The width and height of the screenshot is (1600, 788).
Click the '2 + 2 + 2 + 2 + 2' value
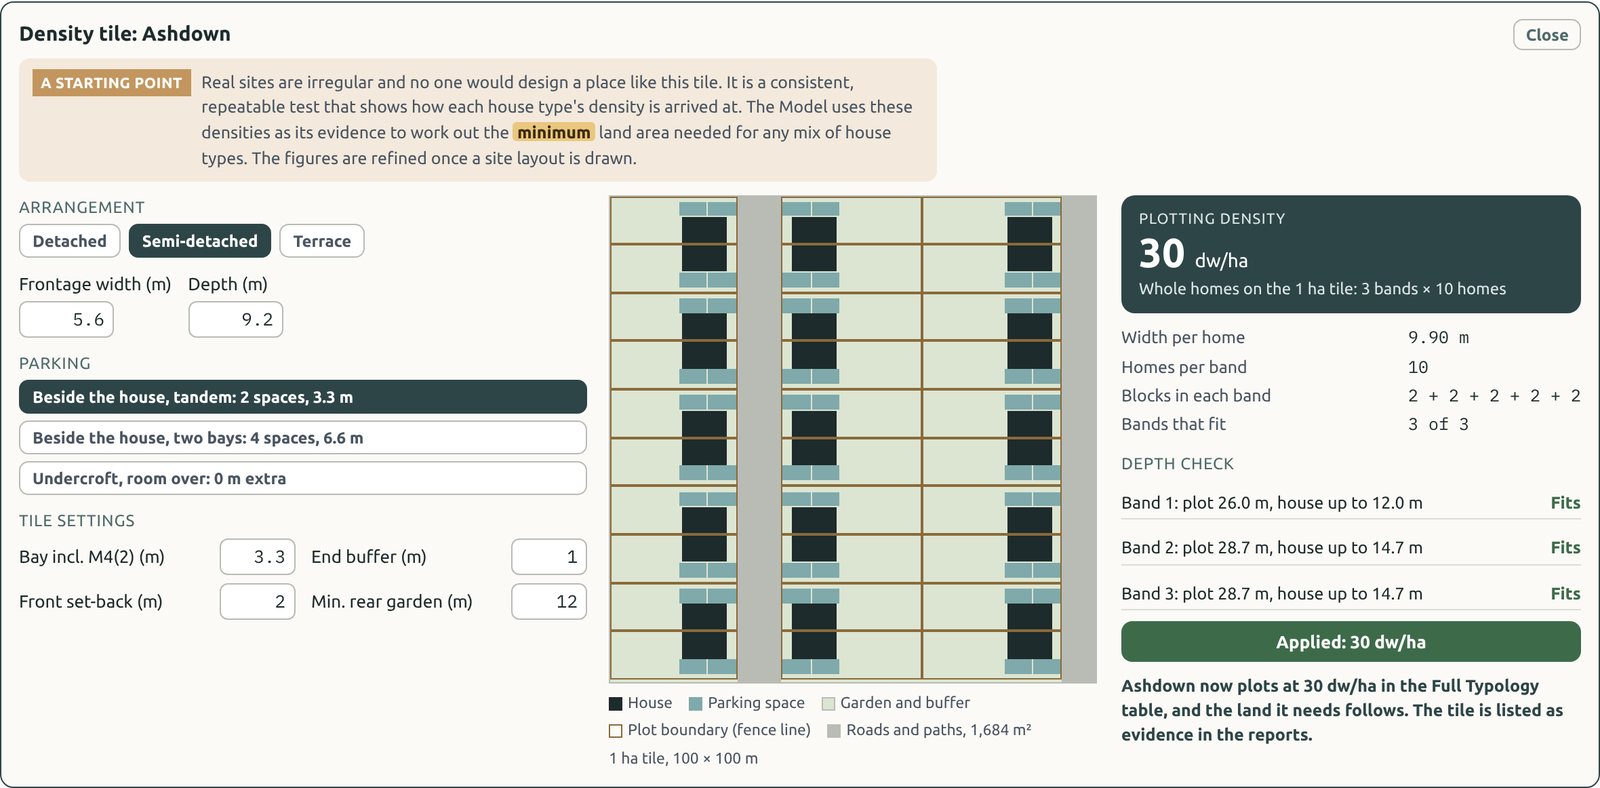1494,396
